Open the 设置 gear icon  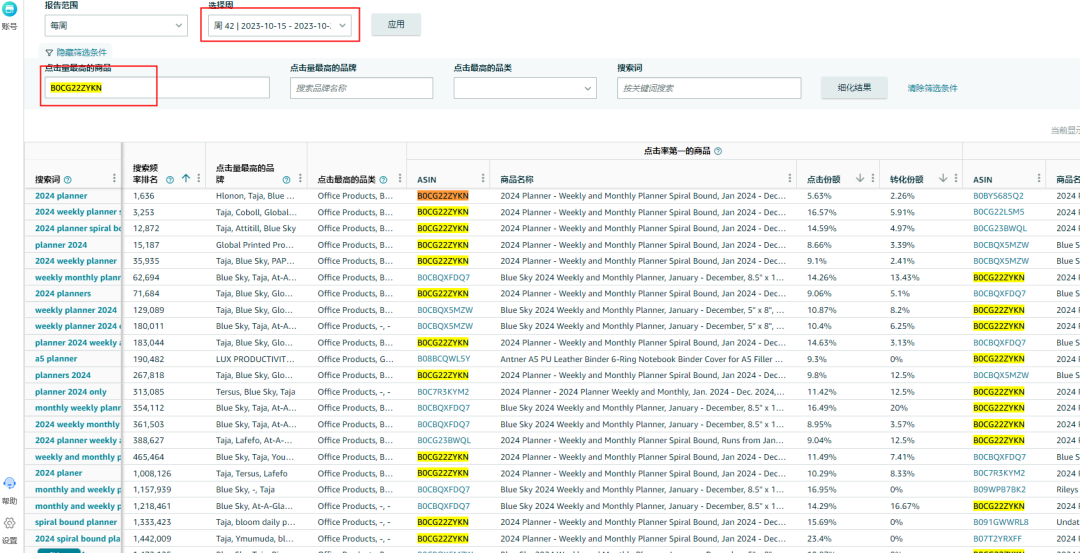pyautogui.click(x=10, y=523)
